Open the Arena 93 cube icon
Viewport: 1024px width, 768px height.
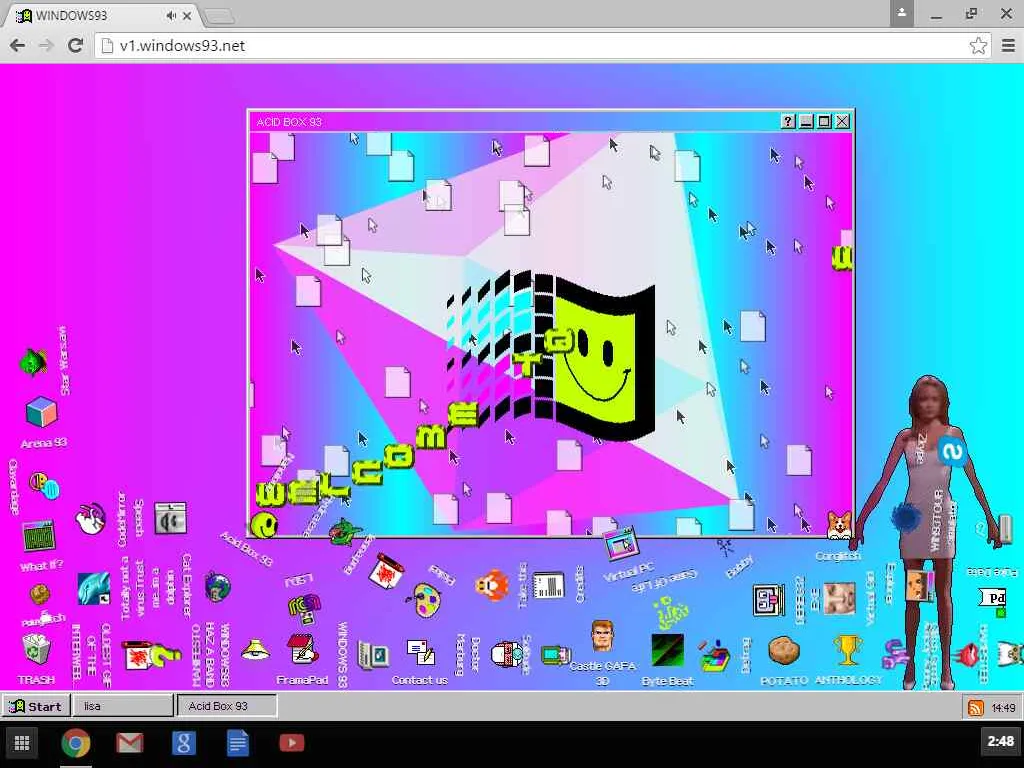click(41, 413)
